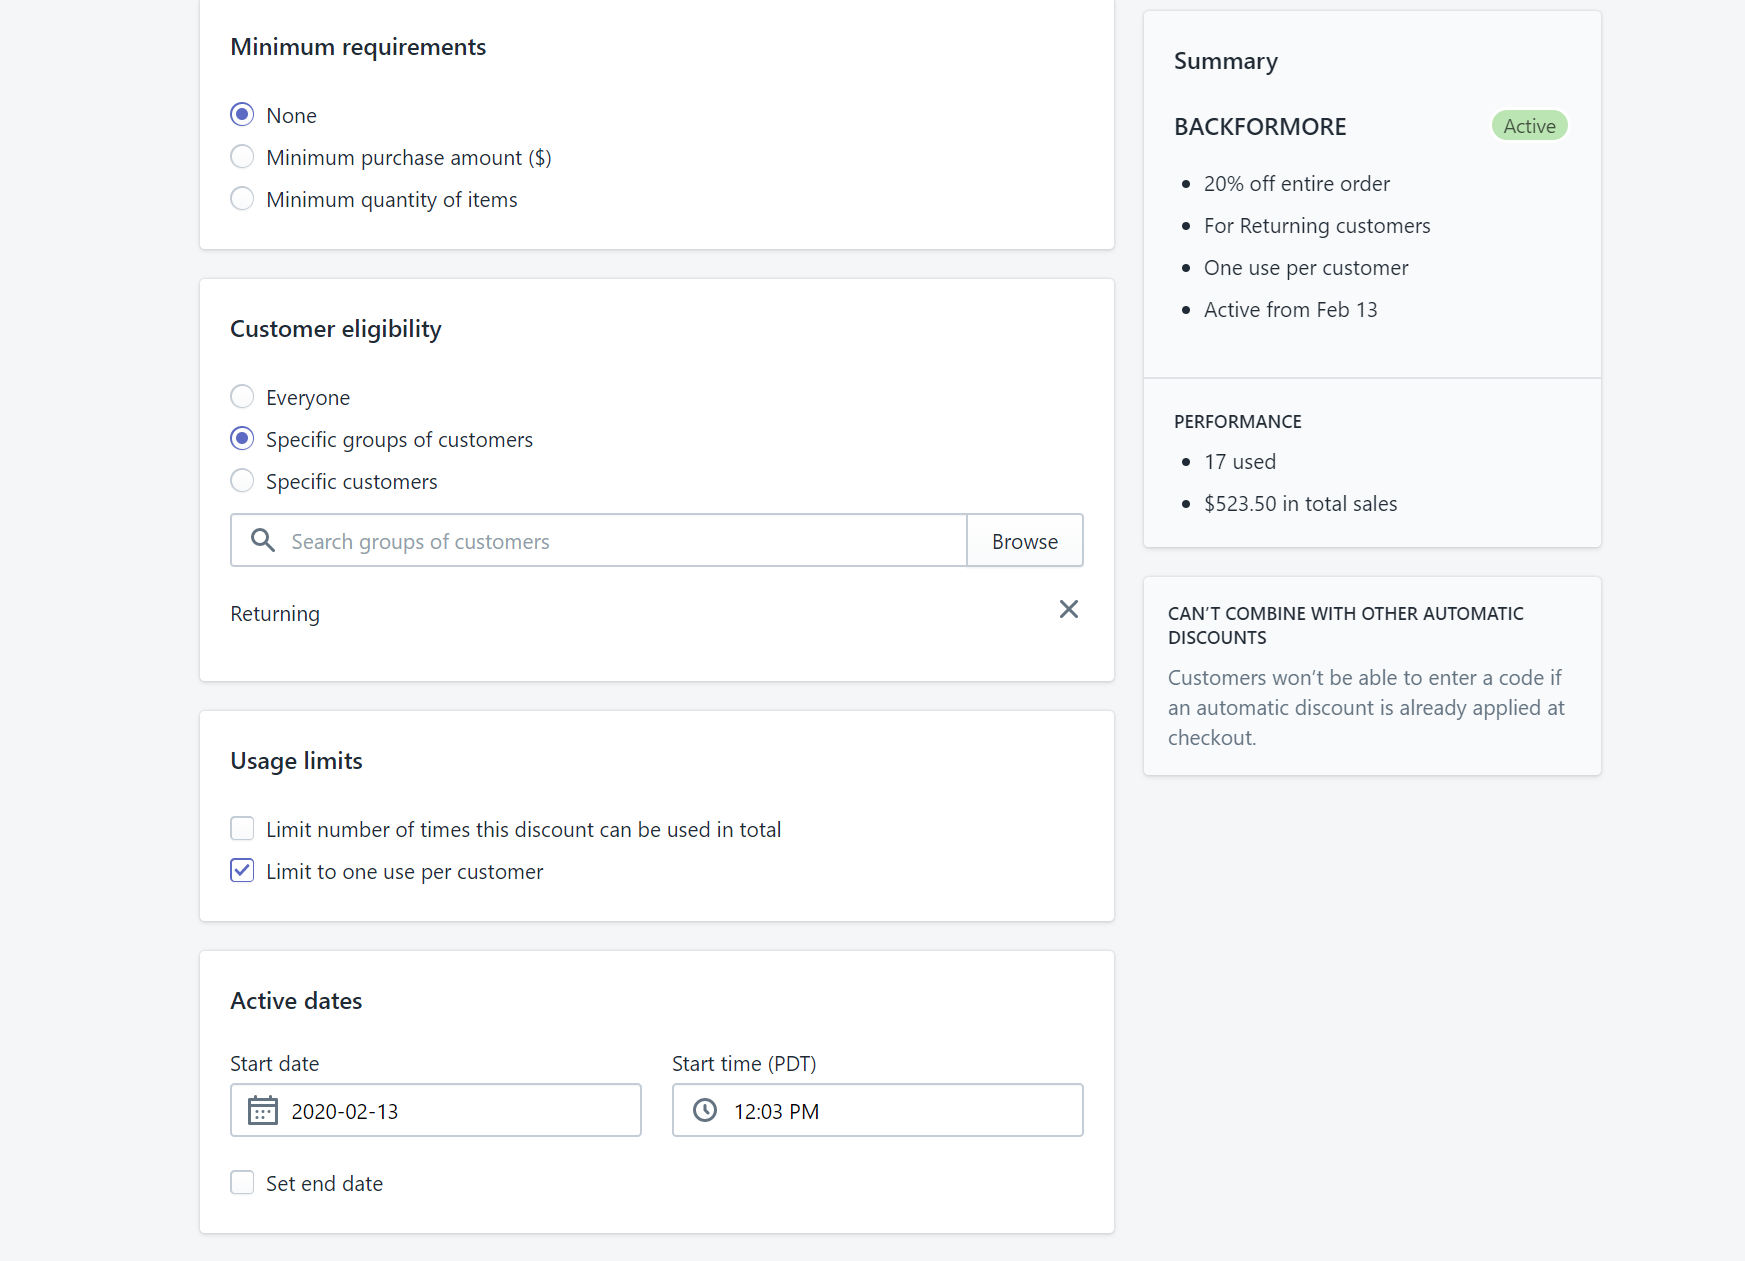
Task: Click the Browse button
Action: pyautogui.click(x=1024, y=540)
